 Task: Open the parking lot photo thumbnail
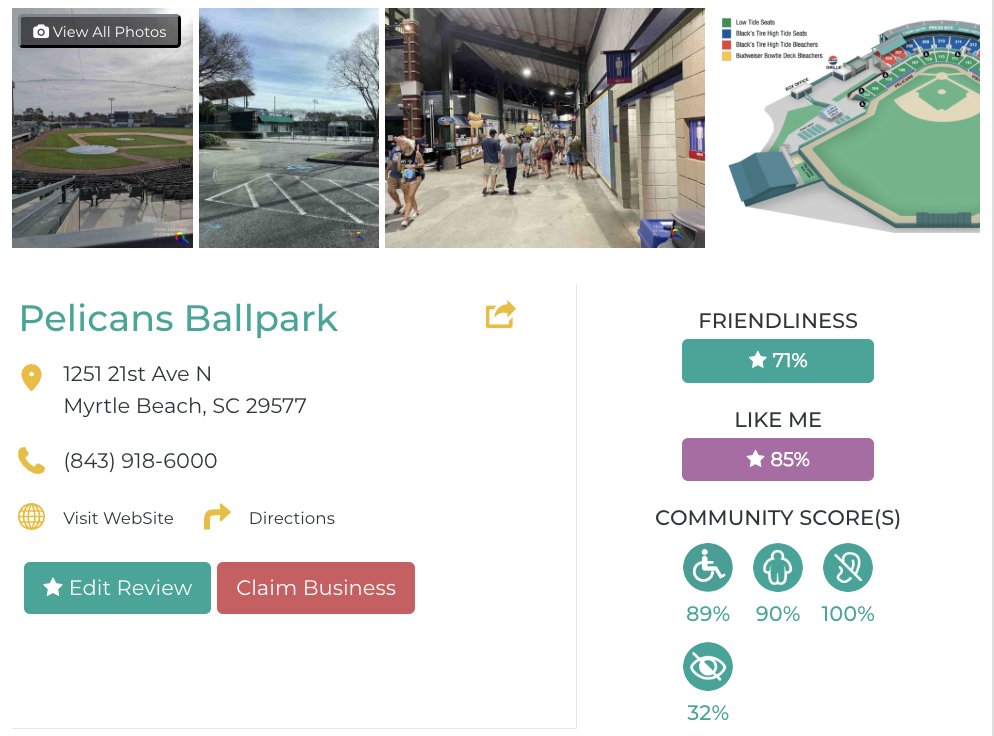pyautogui.click(x=289, y=128)
